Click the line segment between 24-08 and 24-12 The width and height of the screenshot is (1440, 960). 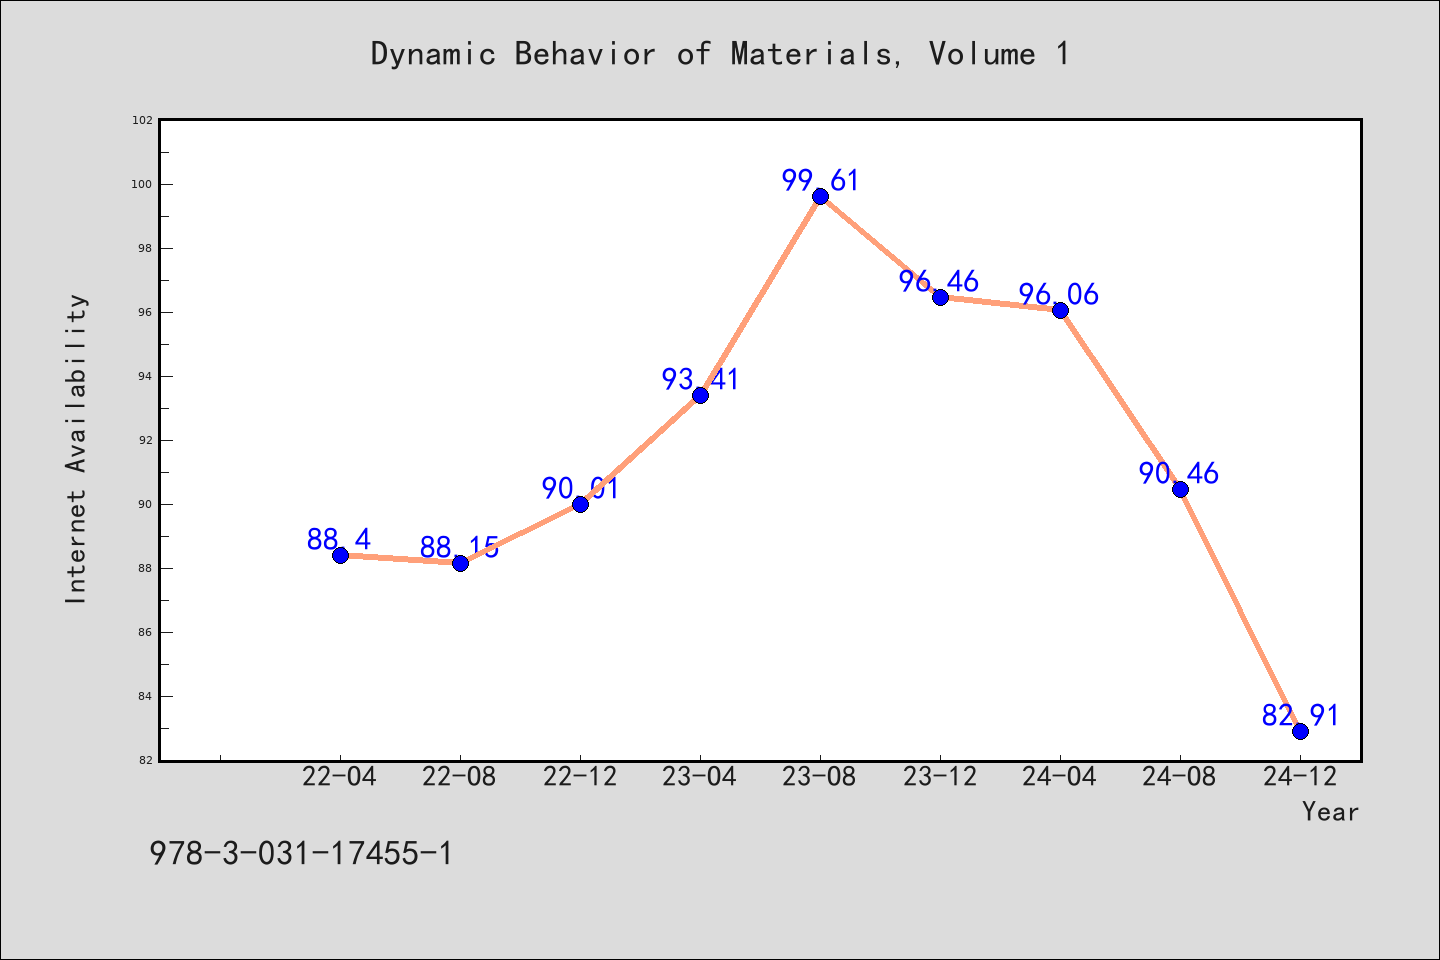pos(1240,610)
